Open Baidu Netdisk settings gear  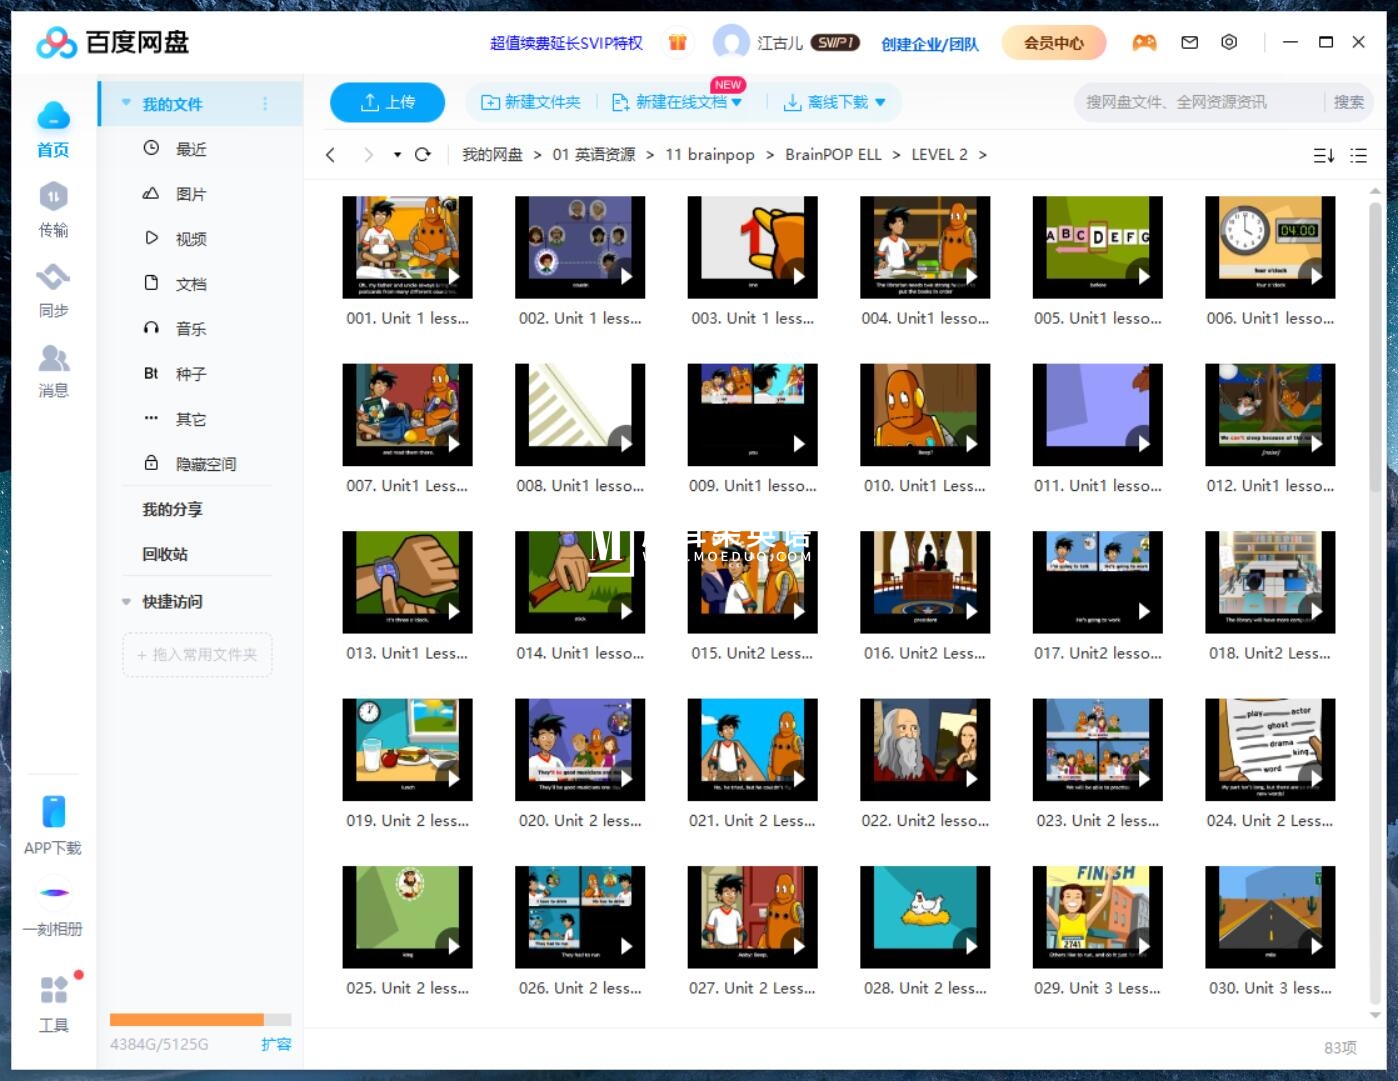(1229, 42)
